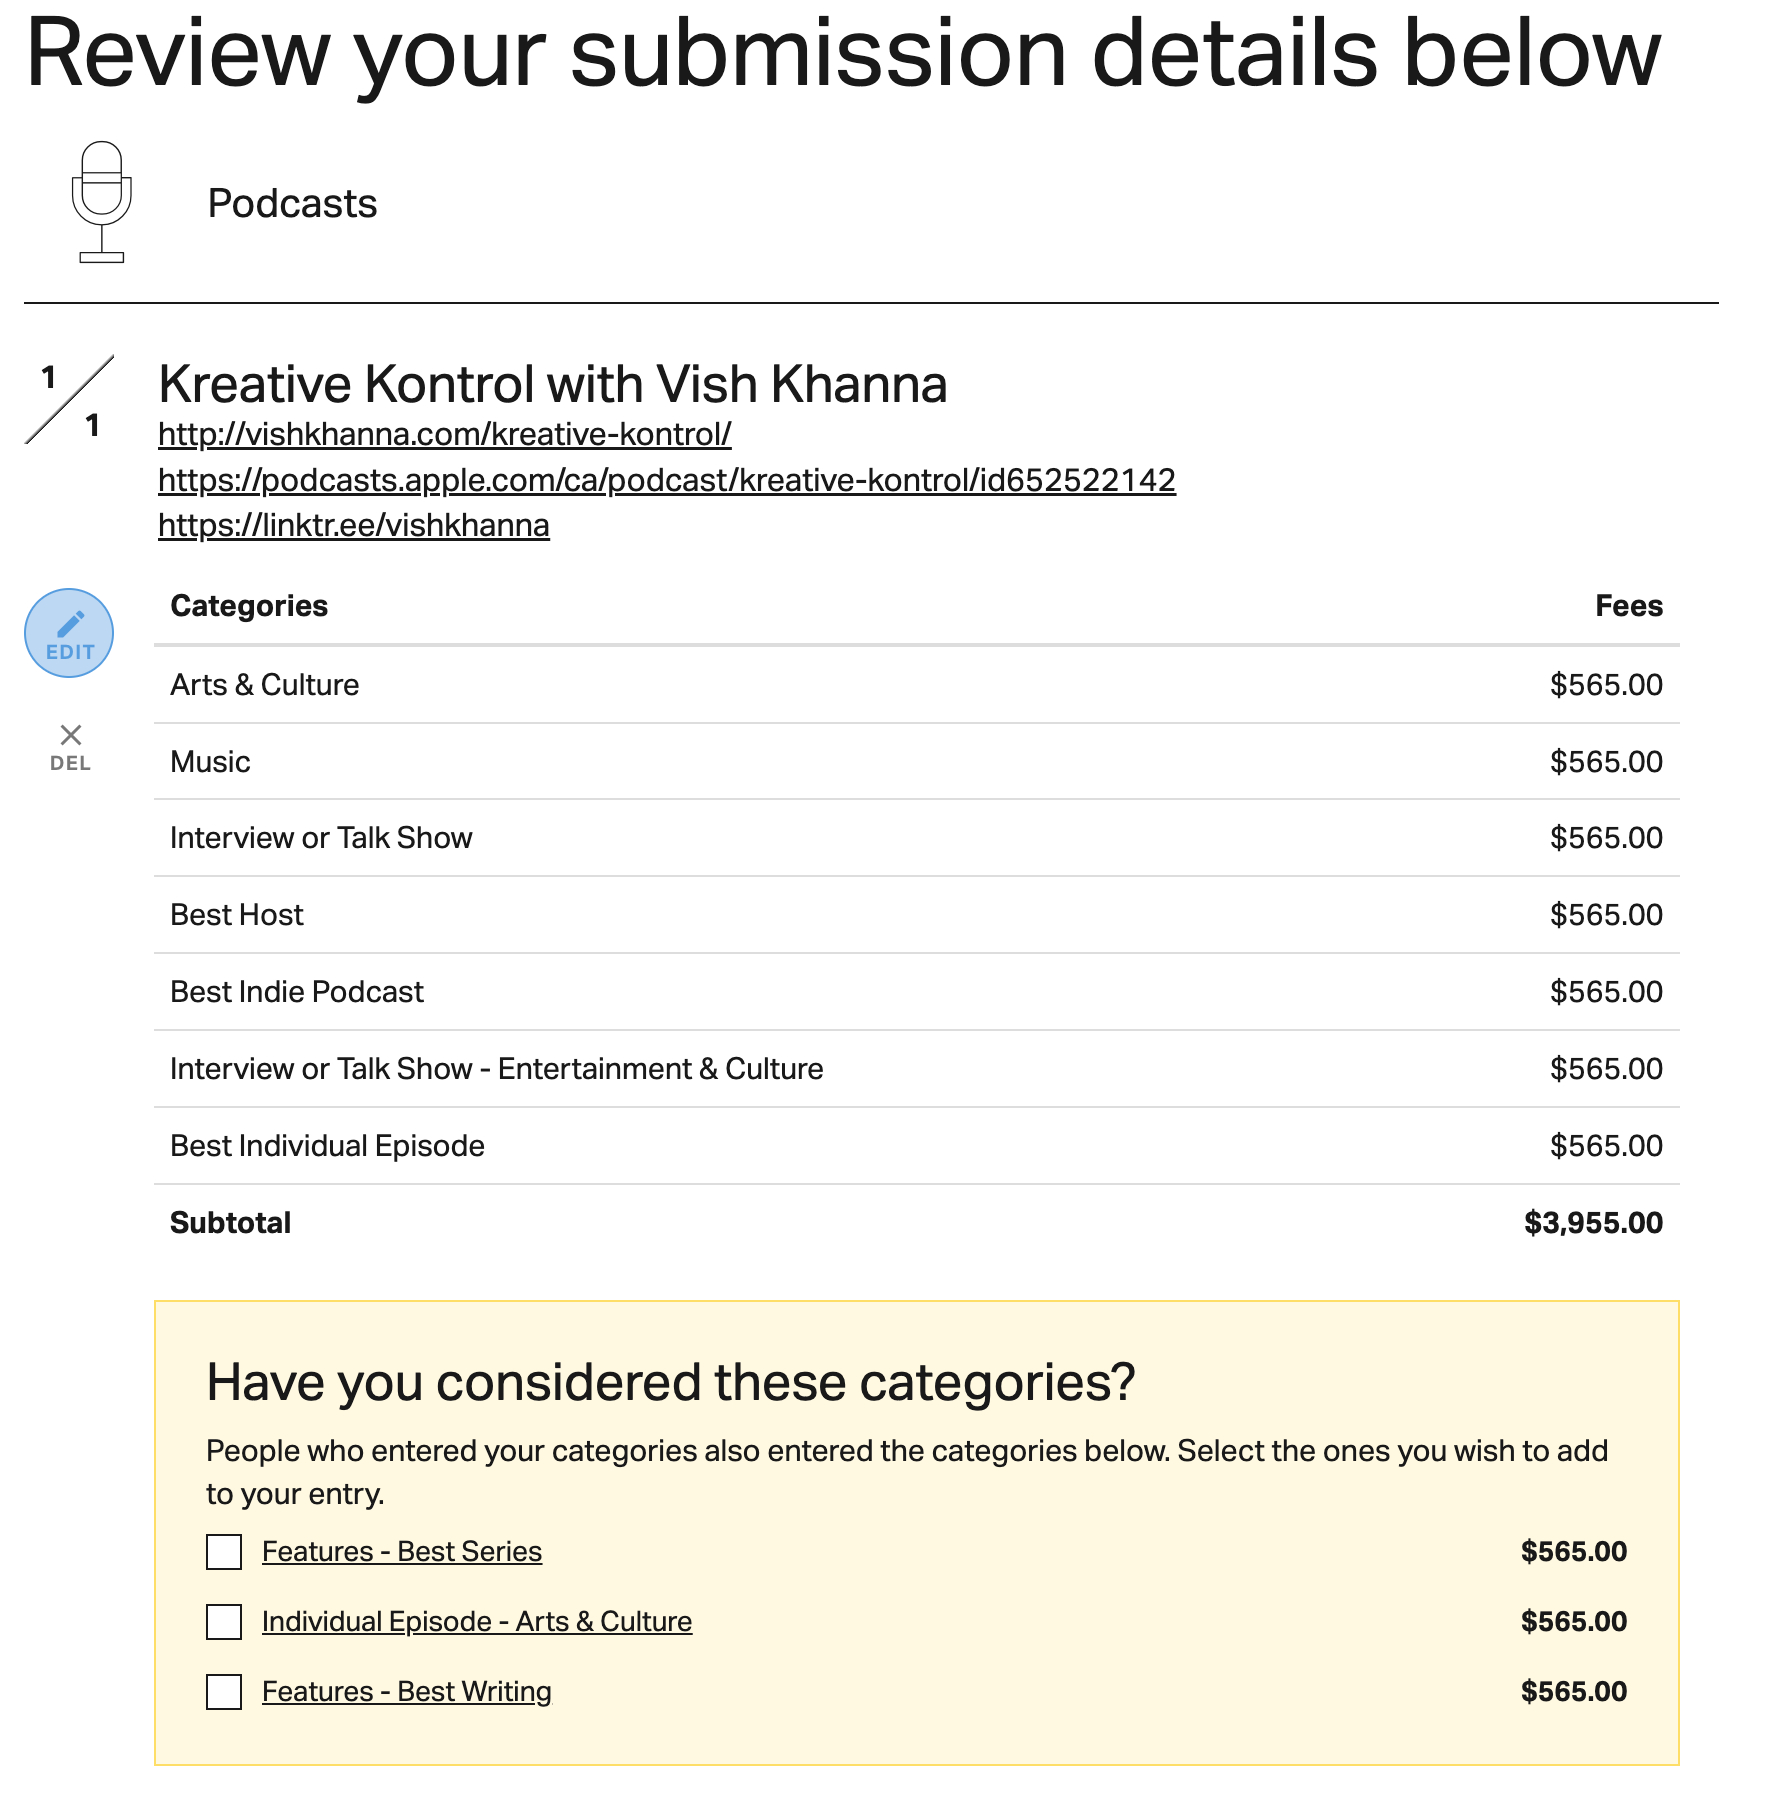The width and height of the screenshot is (1778, 1796).
Task: Tick Individual Episode - Arts & Culture checkbox
Action: point(224,1622)
